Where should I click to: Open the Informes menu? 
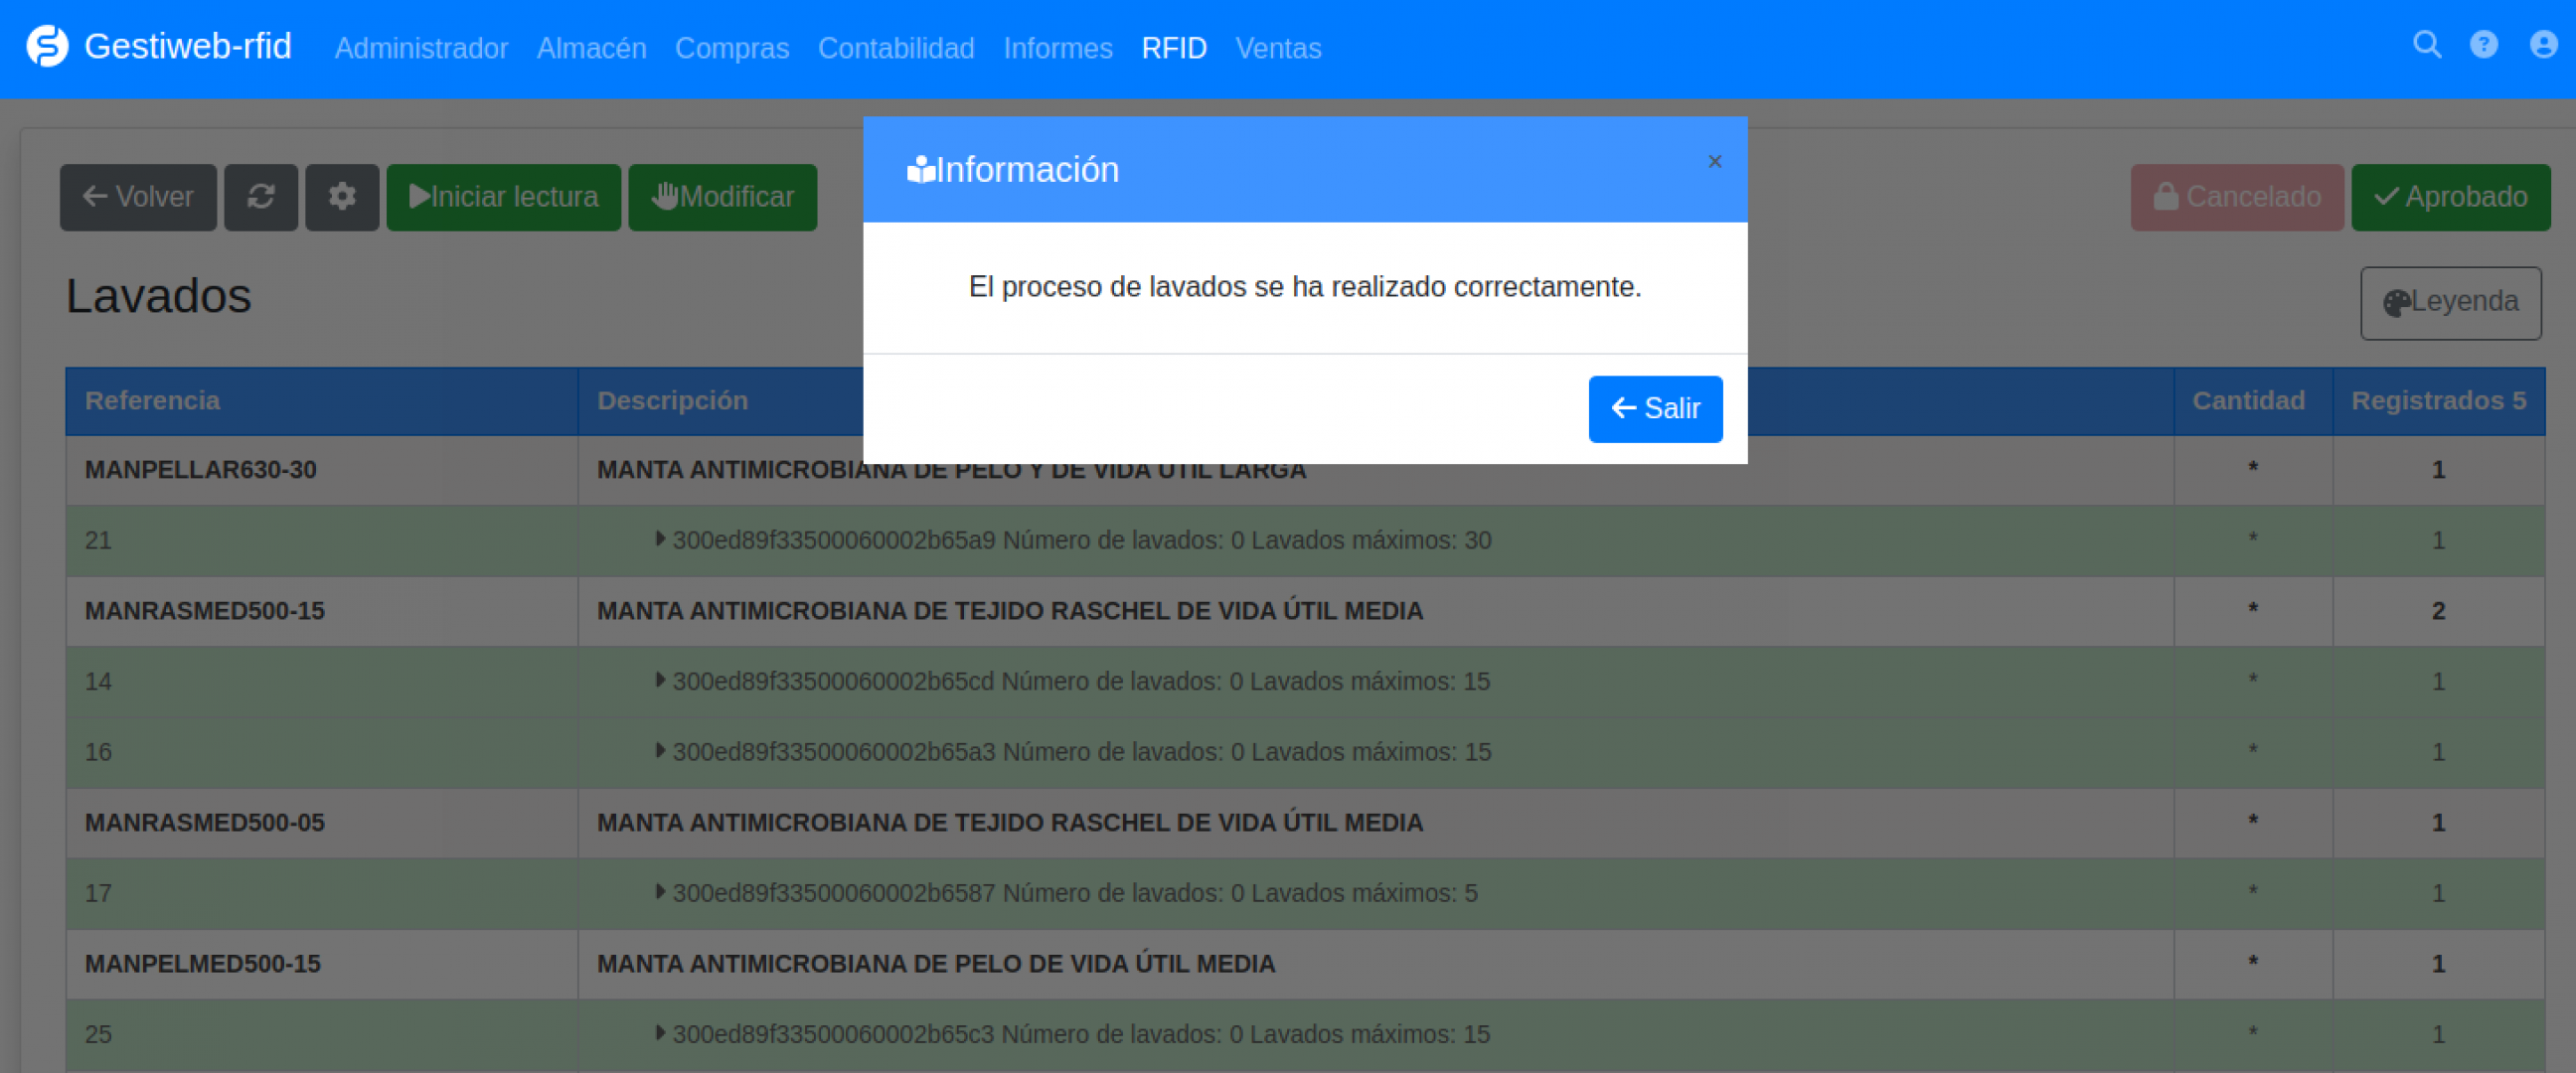(1058, 48)
